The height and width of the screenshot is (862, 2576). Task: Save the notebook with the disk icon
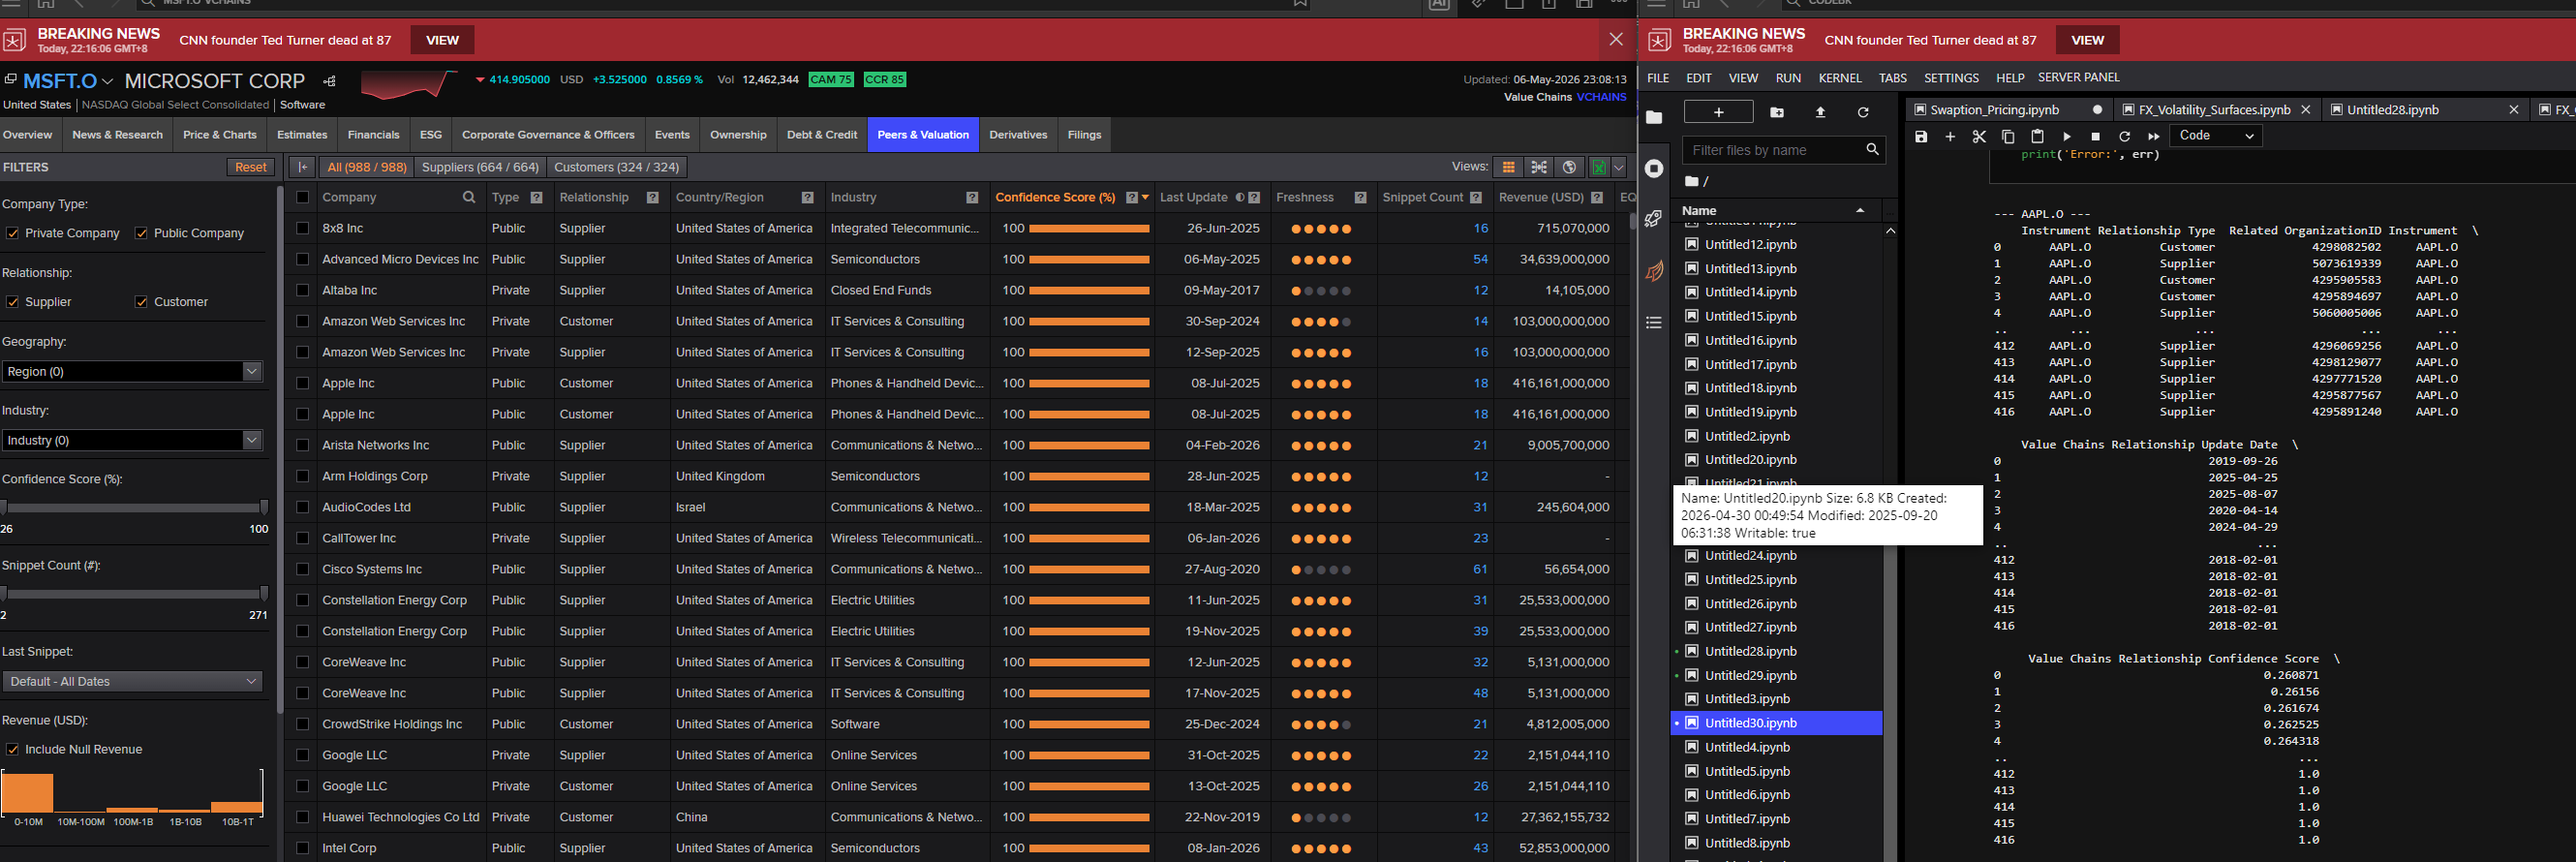point(1921,136)
